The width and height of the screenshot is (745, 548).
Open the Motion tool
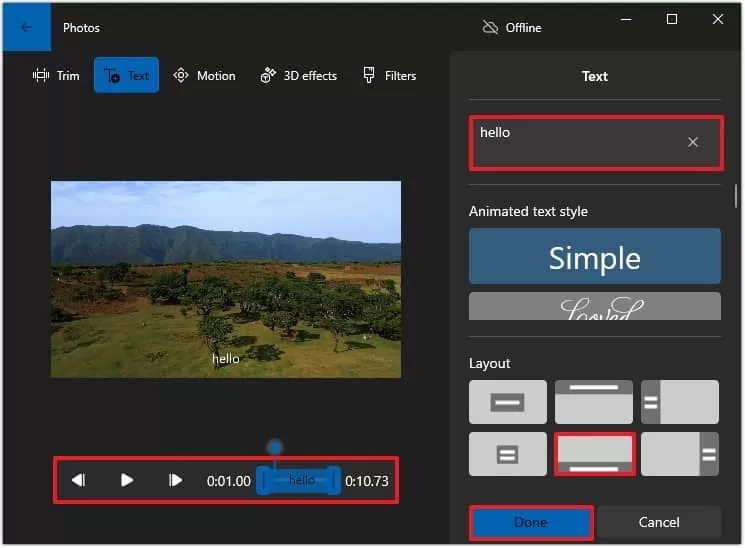point(204,76)
